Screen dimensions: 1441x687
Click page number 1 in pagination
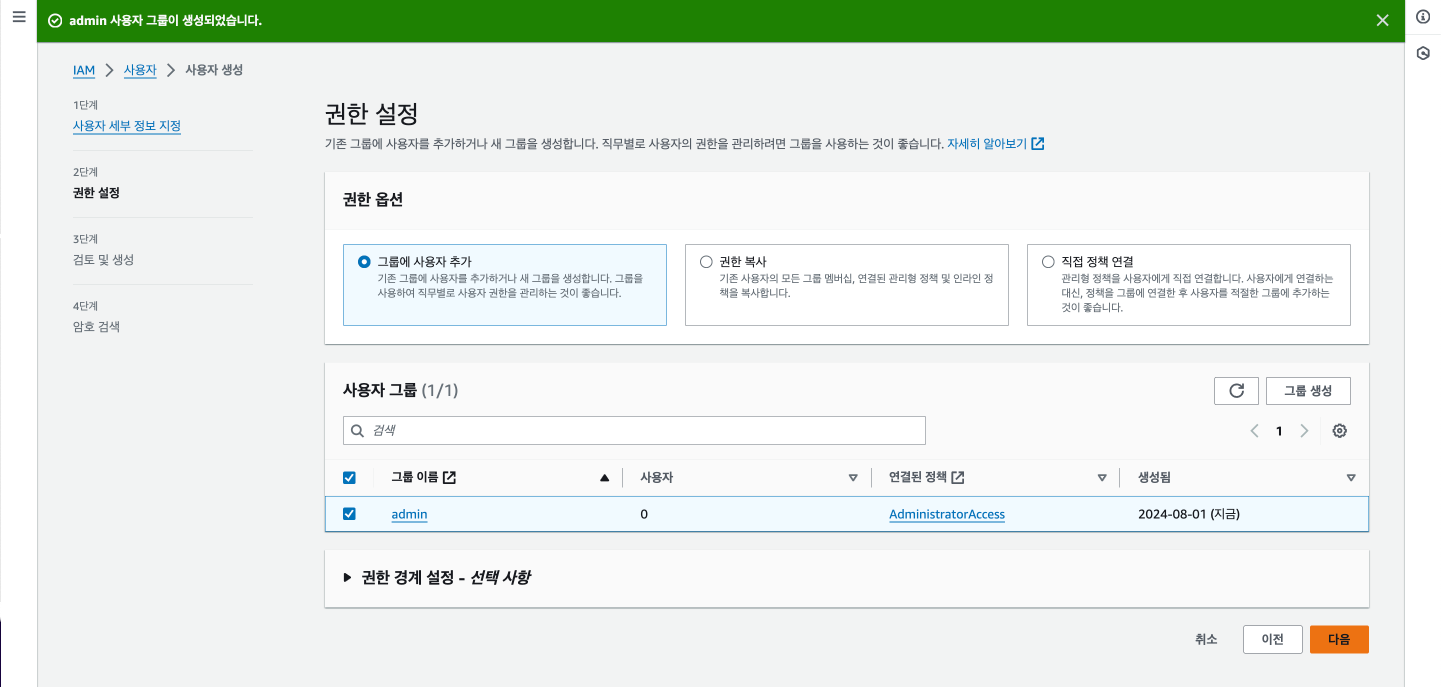(1279, 431)
